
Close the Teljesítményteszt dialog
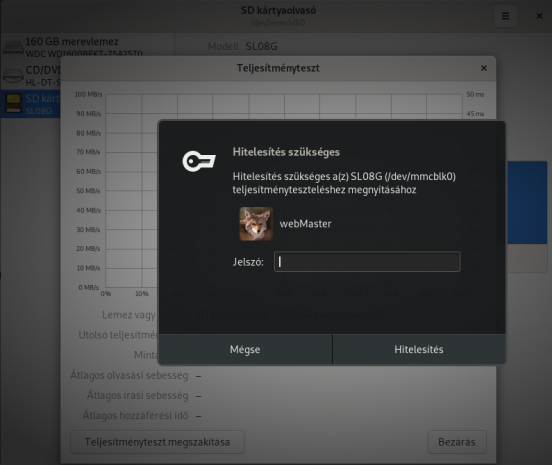(x=484, y=68)
